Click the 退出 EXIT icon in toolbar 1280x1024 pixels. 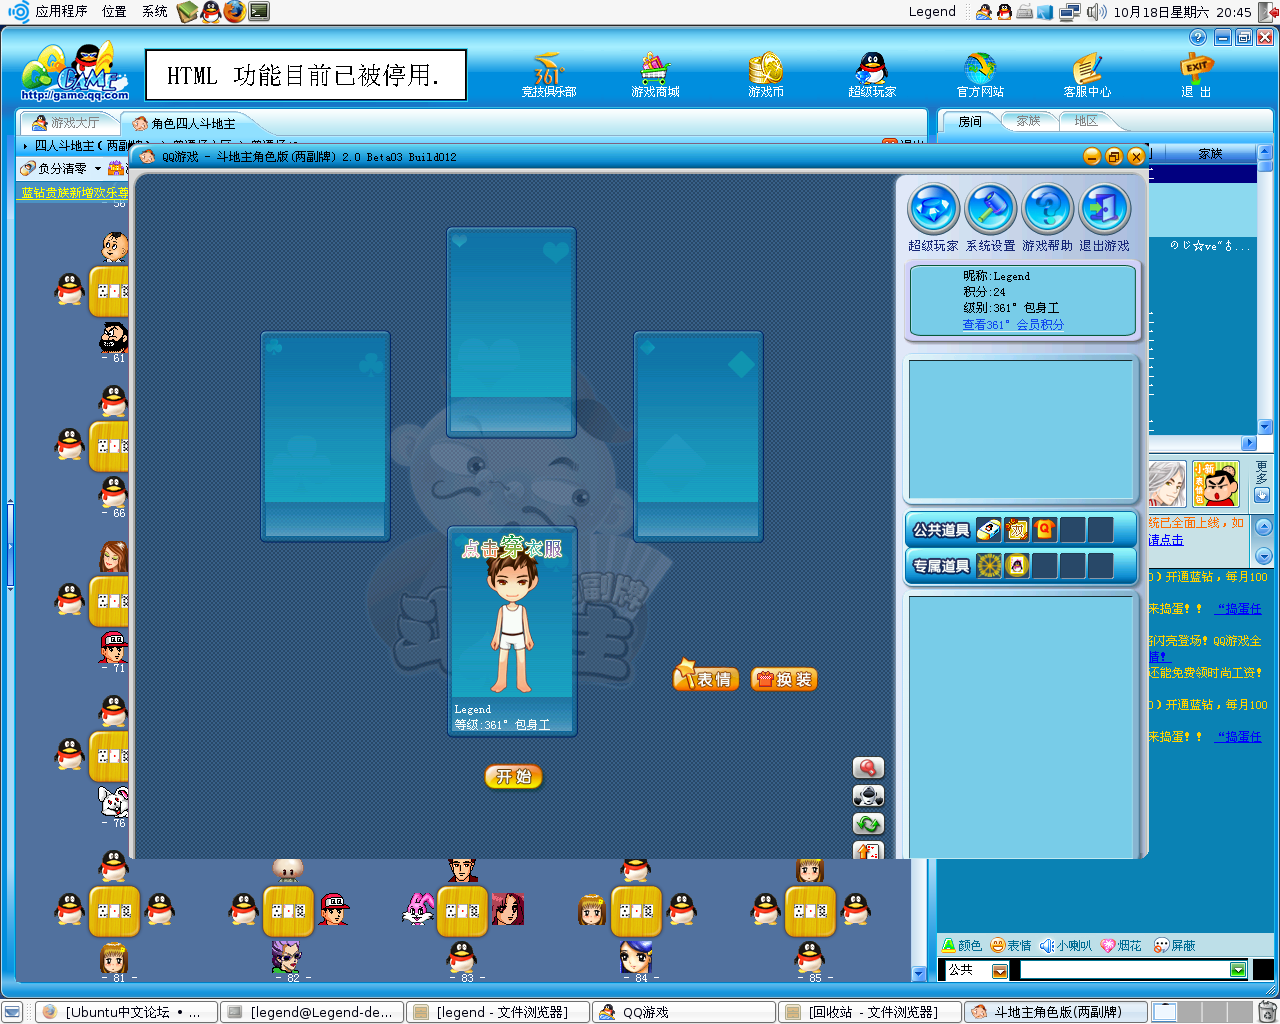[1196, 75]
